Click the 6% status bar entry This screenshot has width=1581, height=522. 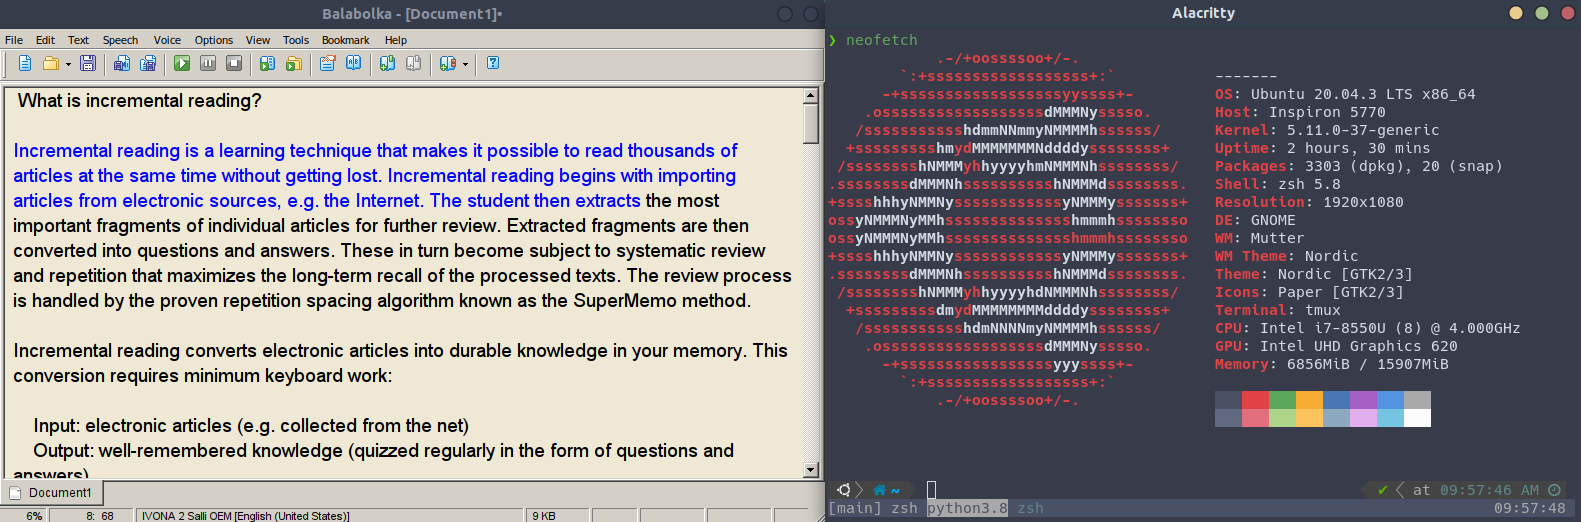coord(34,516)
